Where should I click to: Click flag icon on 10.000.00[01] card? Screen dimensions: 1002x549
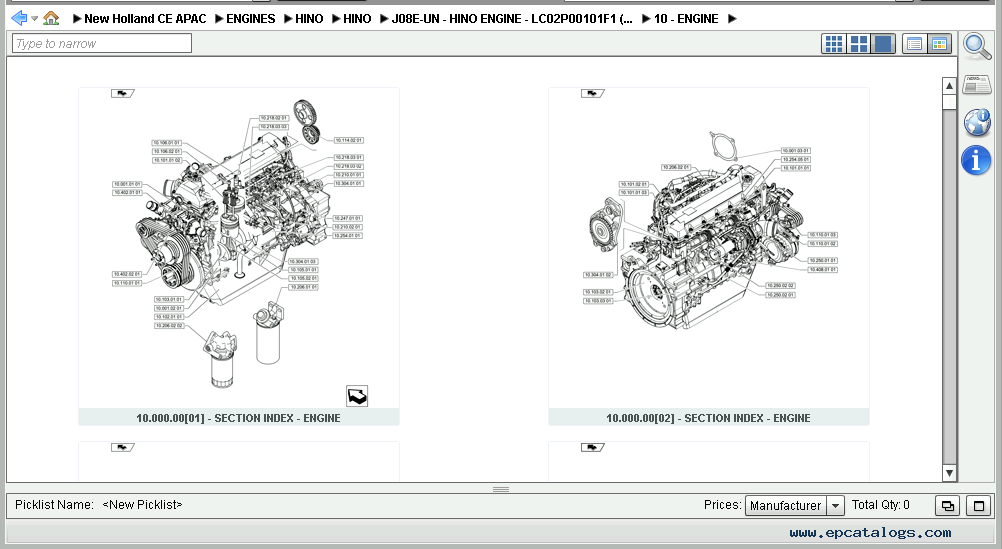click(123, 93)
